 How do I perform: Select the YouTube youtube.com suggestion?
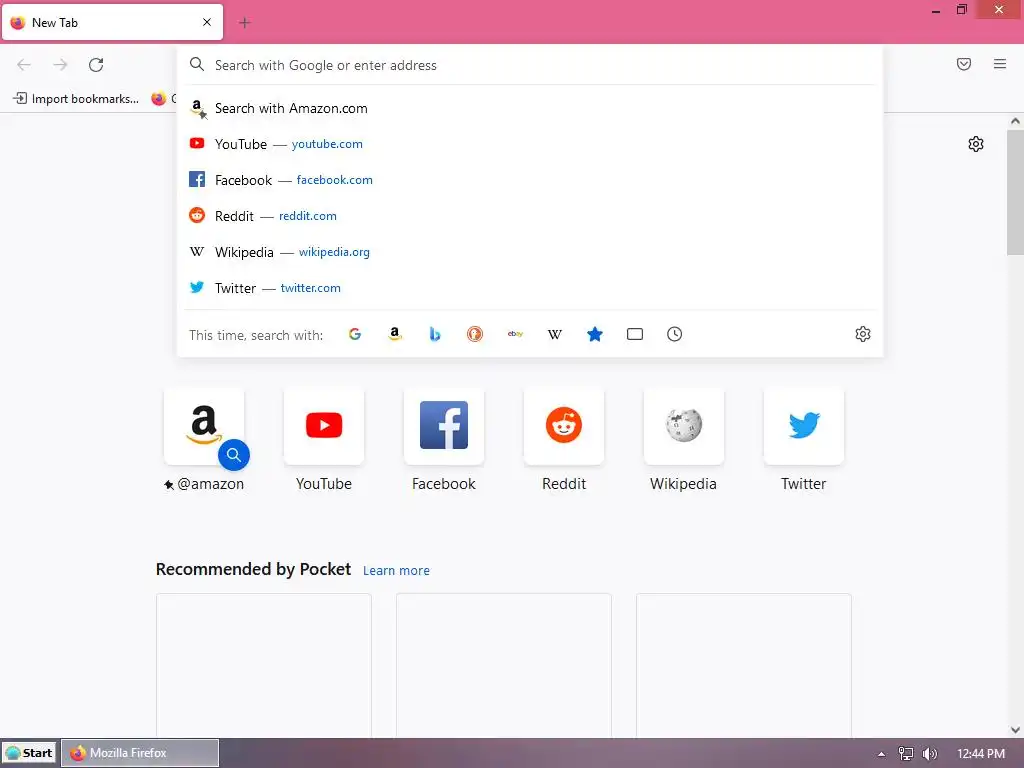coord(530,144)
